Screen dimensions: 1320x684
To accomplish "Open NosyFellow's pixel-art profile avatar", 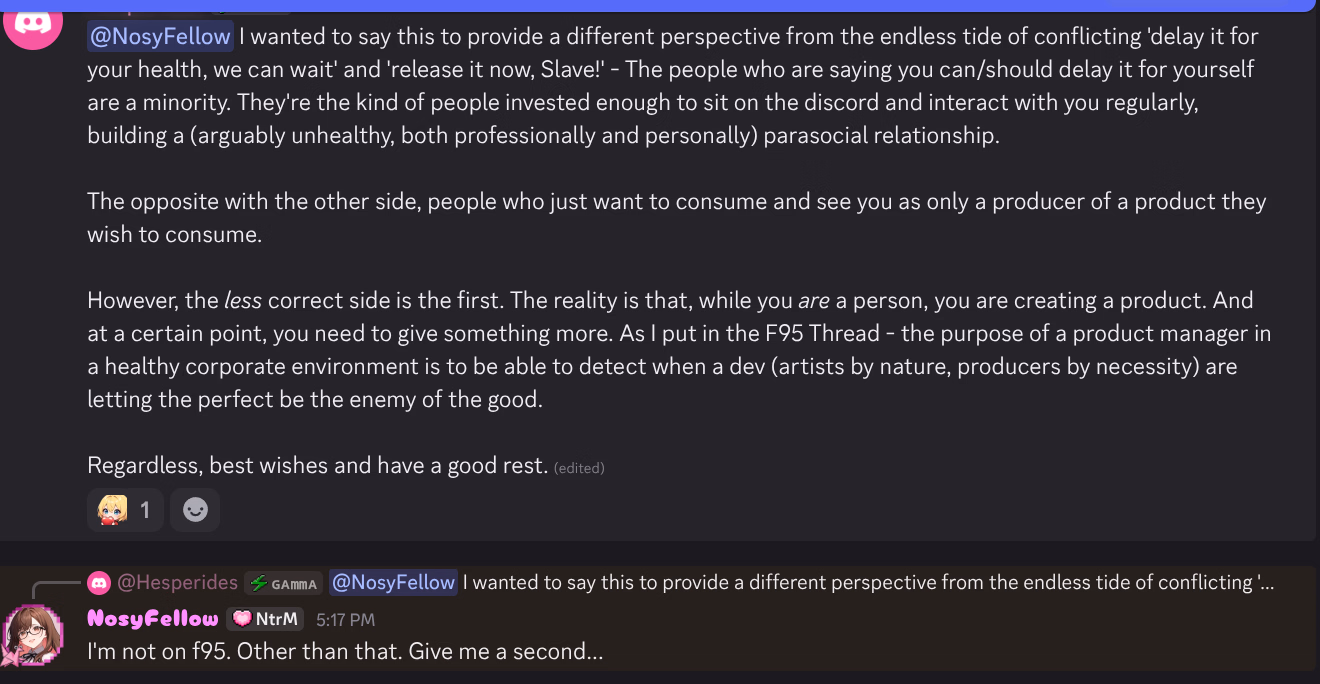I will coord(33,635).
